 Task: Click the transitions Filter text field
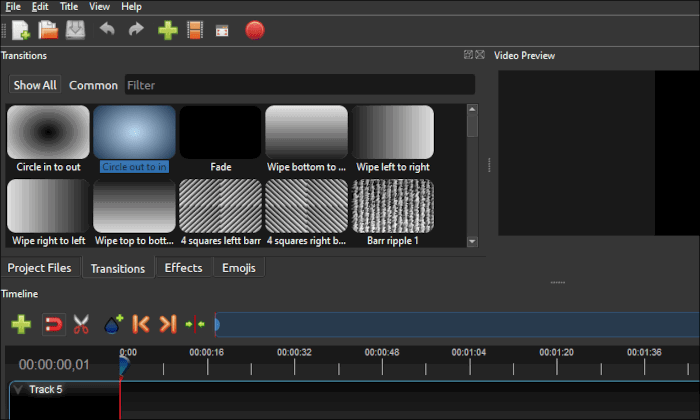[x=300, y=85]
